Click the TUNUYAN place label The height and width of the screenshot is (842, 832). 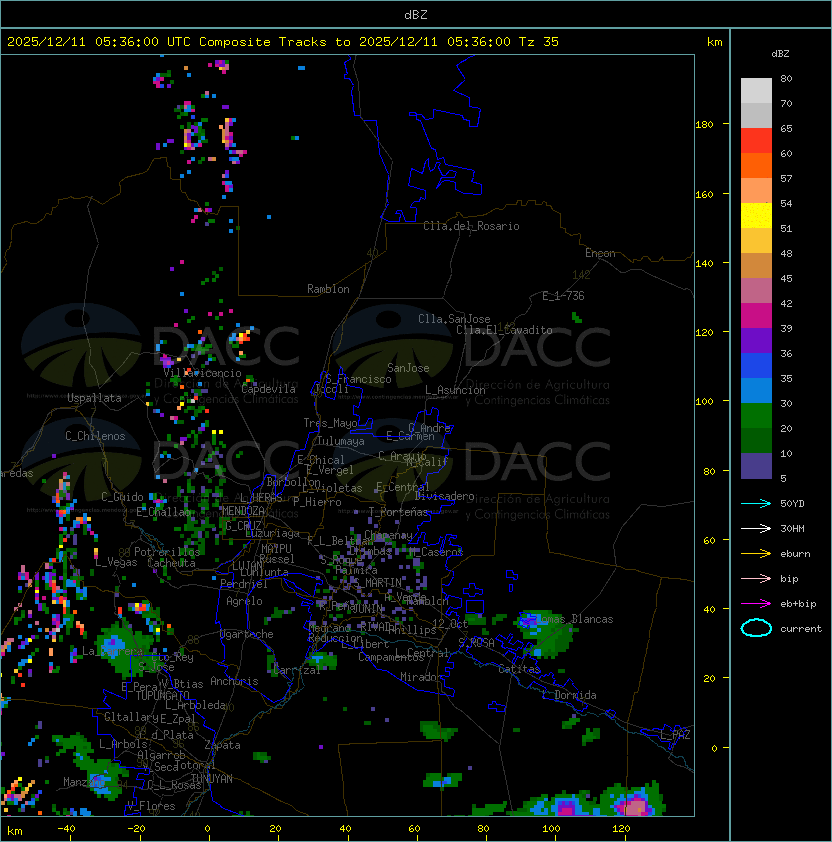(x=212, y=779)
